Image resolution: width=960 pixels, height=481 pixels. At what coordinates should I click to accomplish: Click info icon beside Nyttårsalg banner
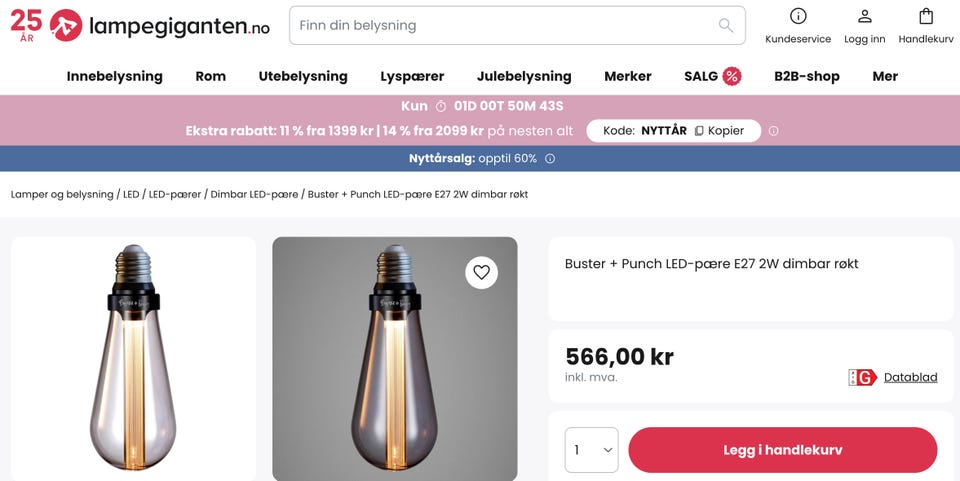(x=550, y=159)
